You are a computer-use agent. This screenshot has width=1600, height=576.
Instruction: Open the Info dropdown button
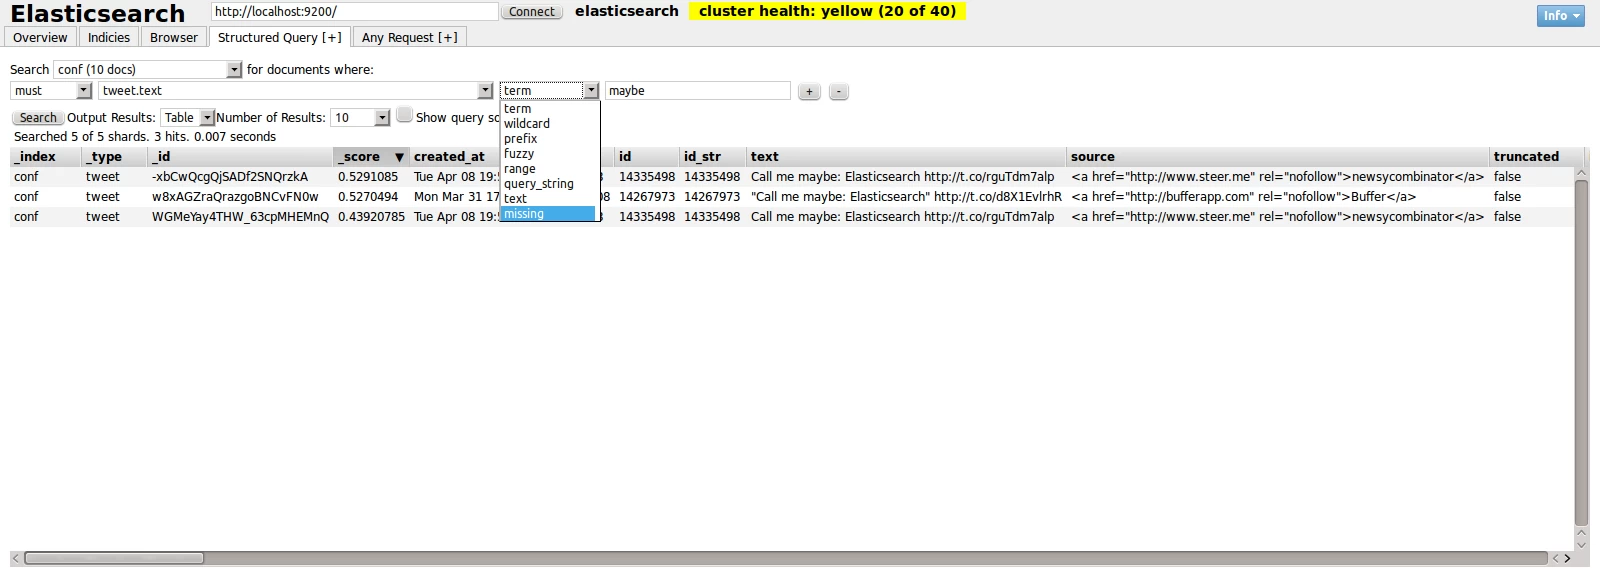(x=1561, y=15)
